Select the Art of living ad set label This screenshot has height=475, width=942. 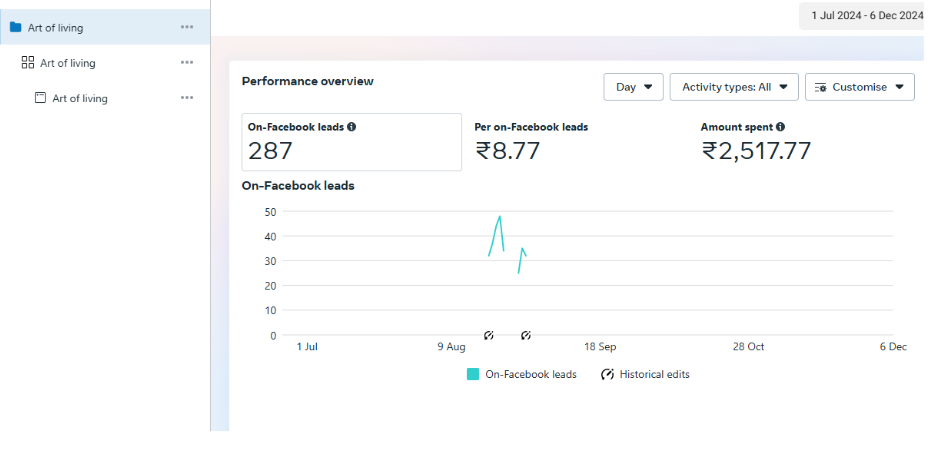click(68, 63)
